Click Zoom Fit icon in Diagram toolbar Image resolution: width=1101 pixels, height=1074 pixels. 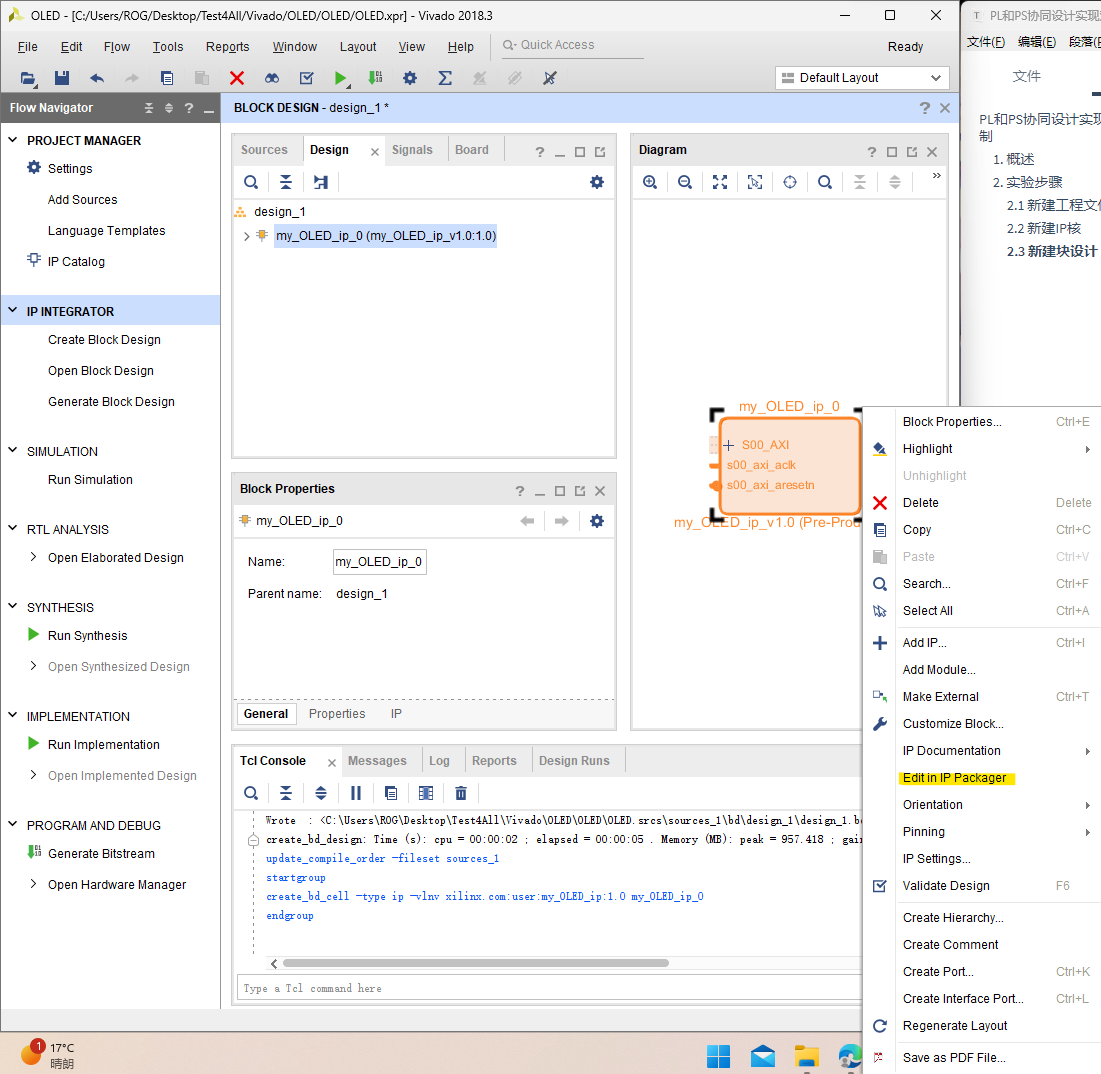[x=720, y=183]
